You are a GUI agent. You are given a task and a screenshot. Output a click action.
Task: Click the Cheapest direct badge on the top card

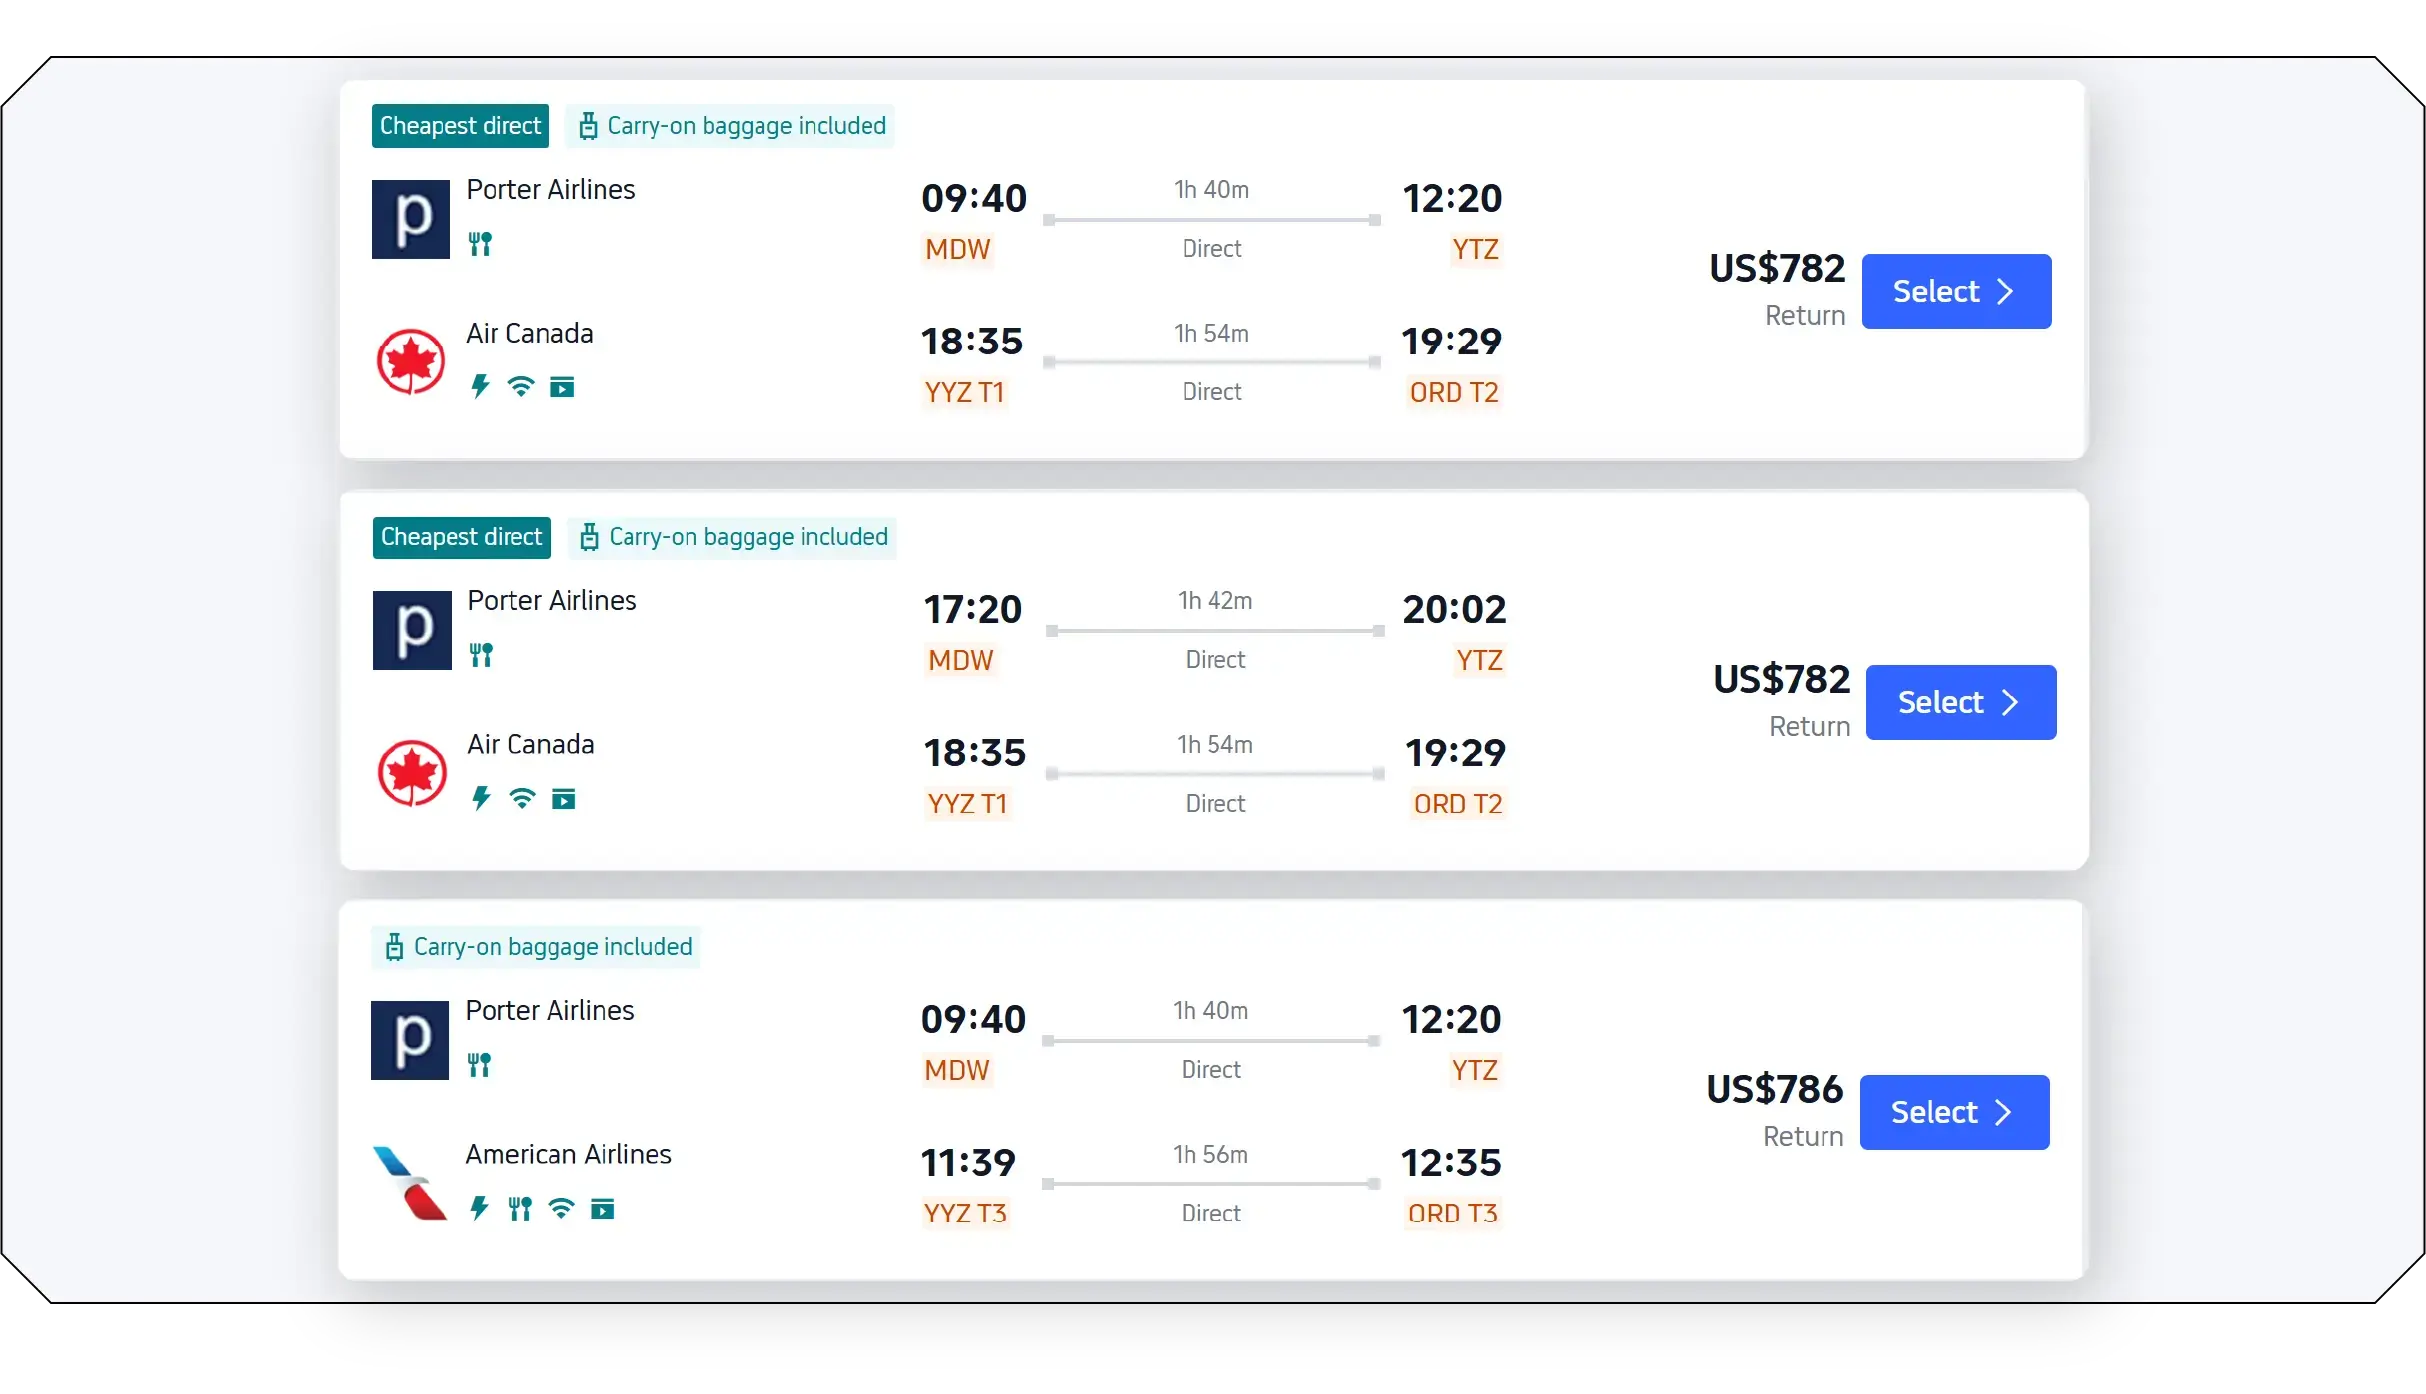(x=460, y=125)
